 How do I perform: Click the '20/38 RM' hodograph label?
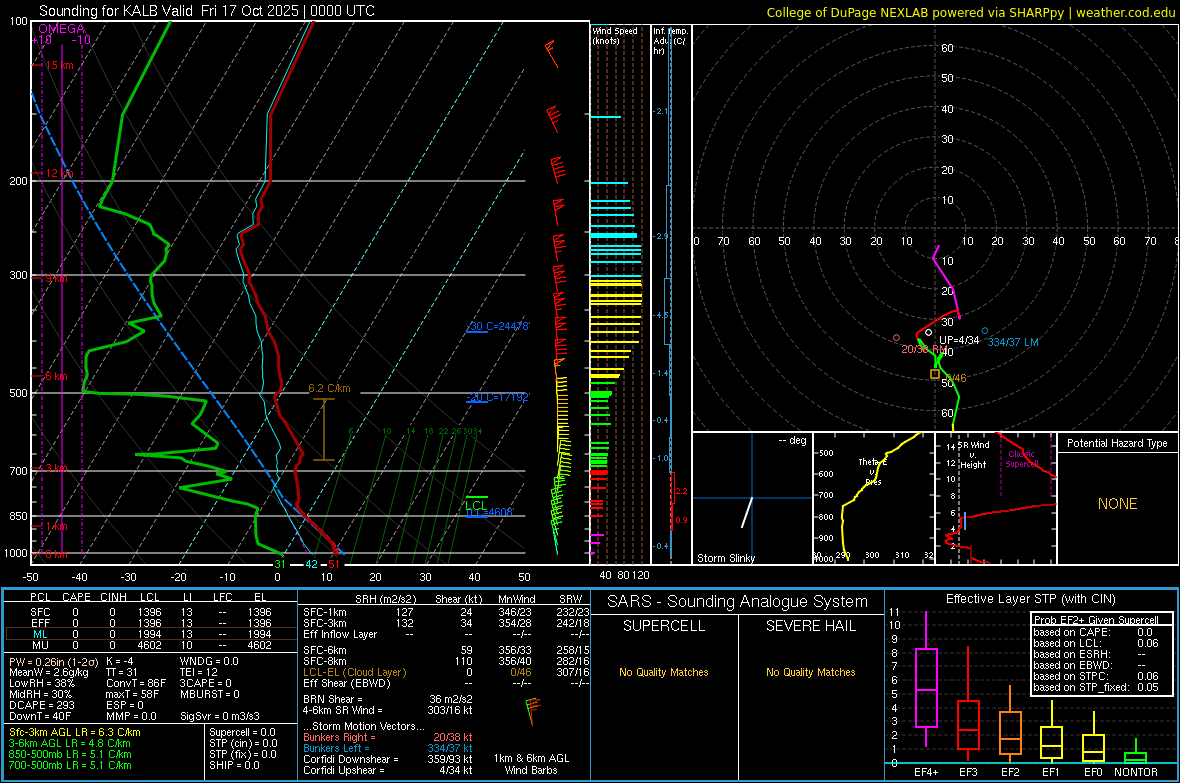(x=923, y=349)
